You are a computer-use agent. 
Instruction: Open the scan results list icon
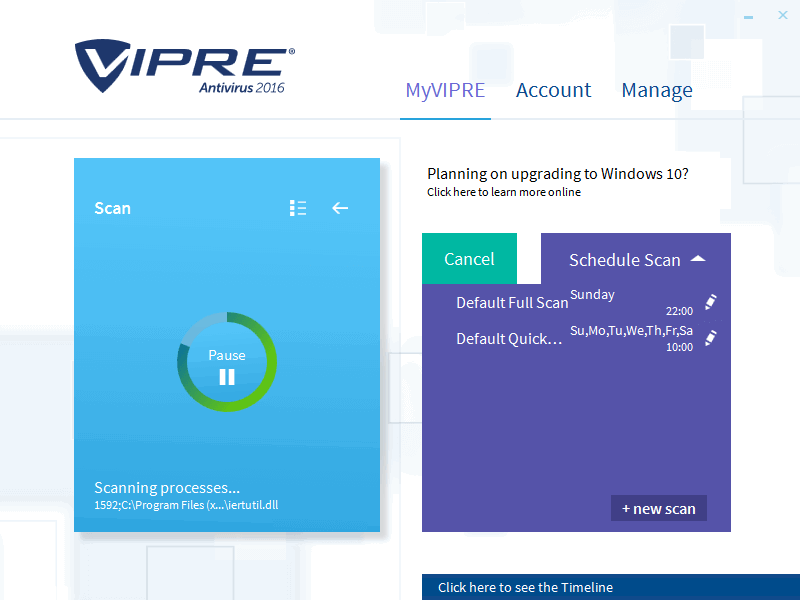297,208
